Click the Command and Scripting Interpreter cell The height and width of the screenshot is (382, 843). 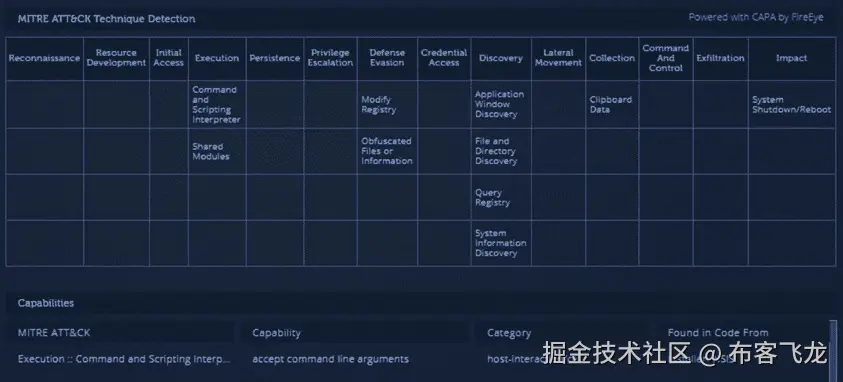pyautogui.click(x=217, y=105)
